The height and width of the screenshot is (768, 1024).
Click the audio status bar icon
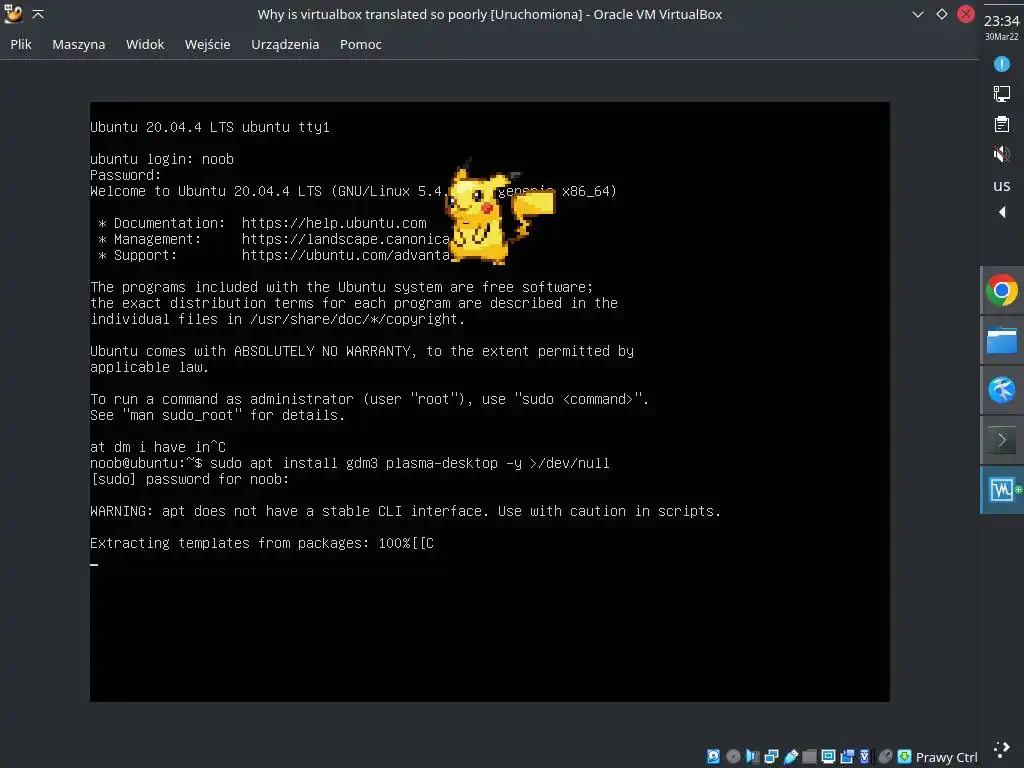coord(752,756)
